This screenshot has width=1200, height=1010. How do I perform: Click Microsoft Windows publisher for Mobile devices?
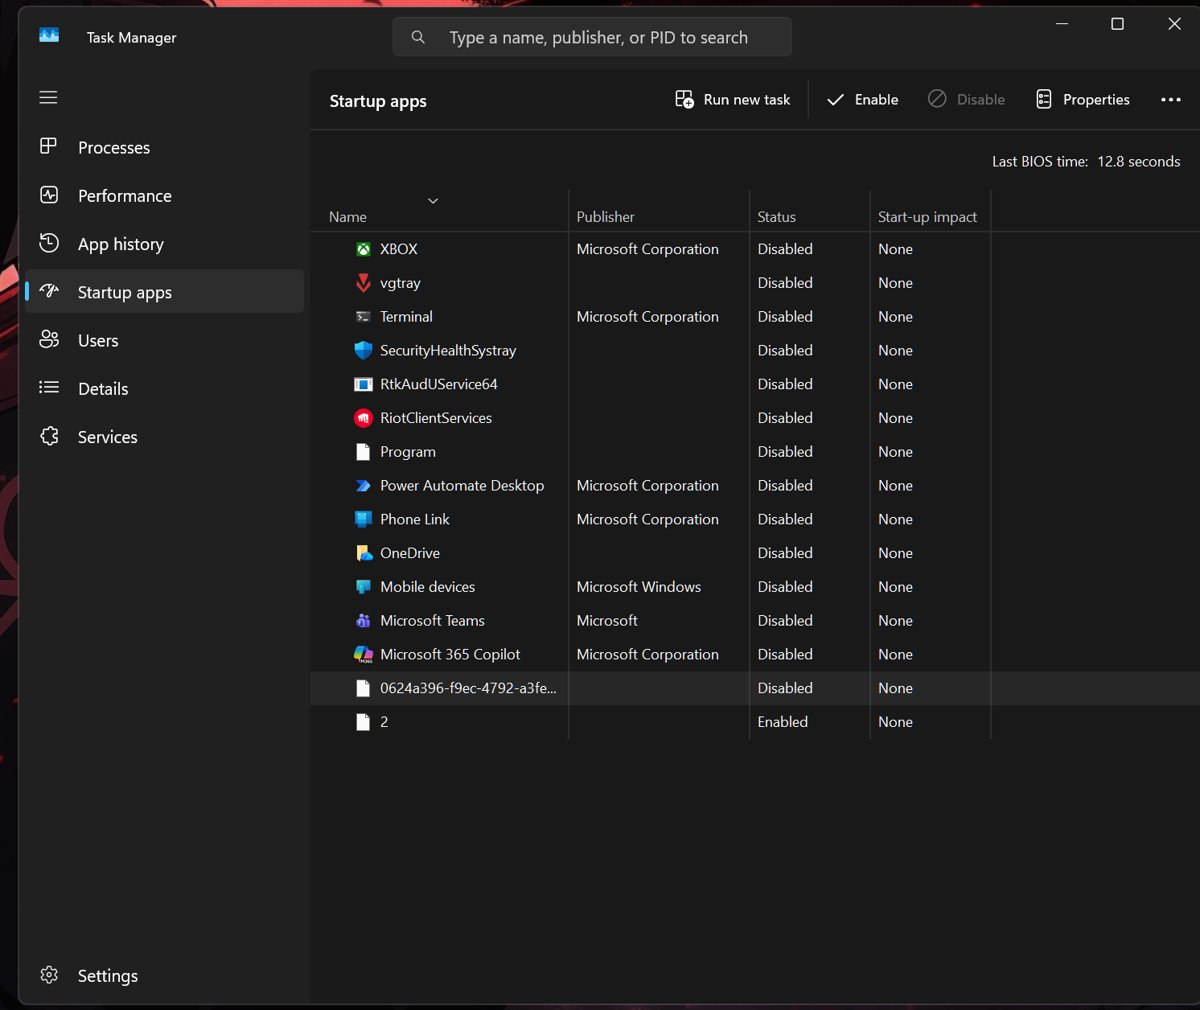click(x=638, y=587)
